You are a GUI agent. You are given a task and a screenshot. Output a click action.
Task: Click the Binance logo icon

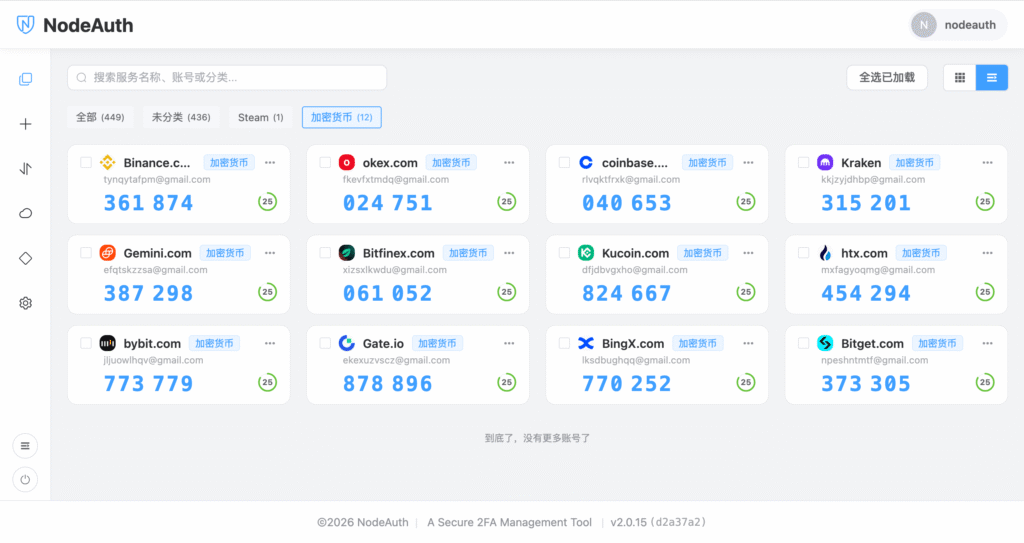click(108, 162)
